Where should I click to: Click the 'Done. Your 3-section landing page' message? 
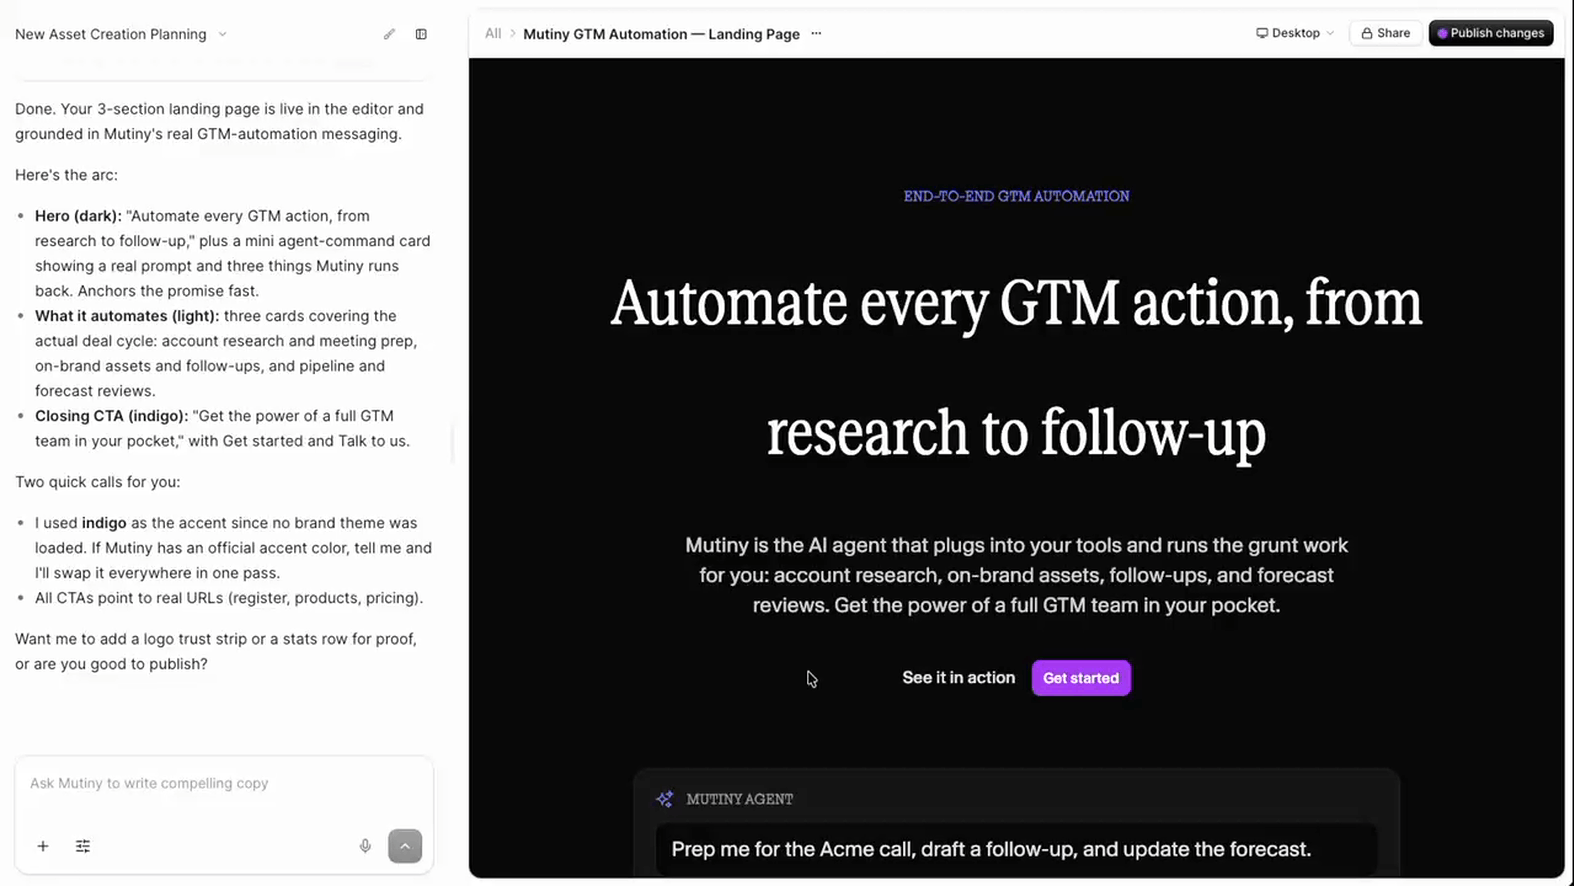pyautogui.click(x=220, y=121)
